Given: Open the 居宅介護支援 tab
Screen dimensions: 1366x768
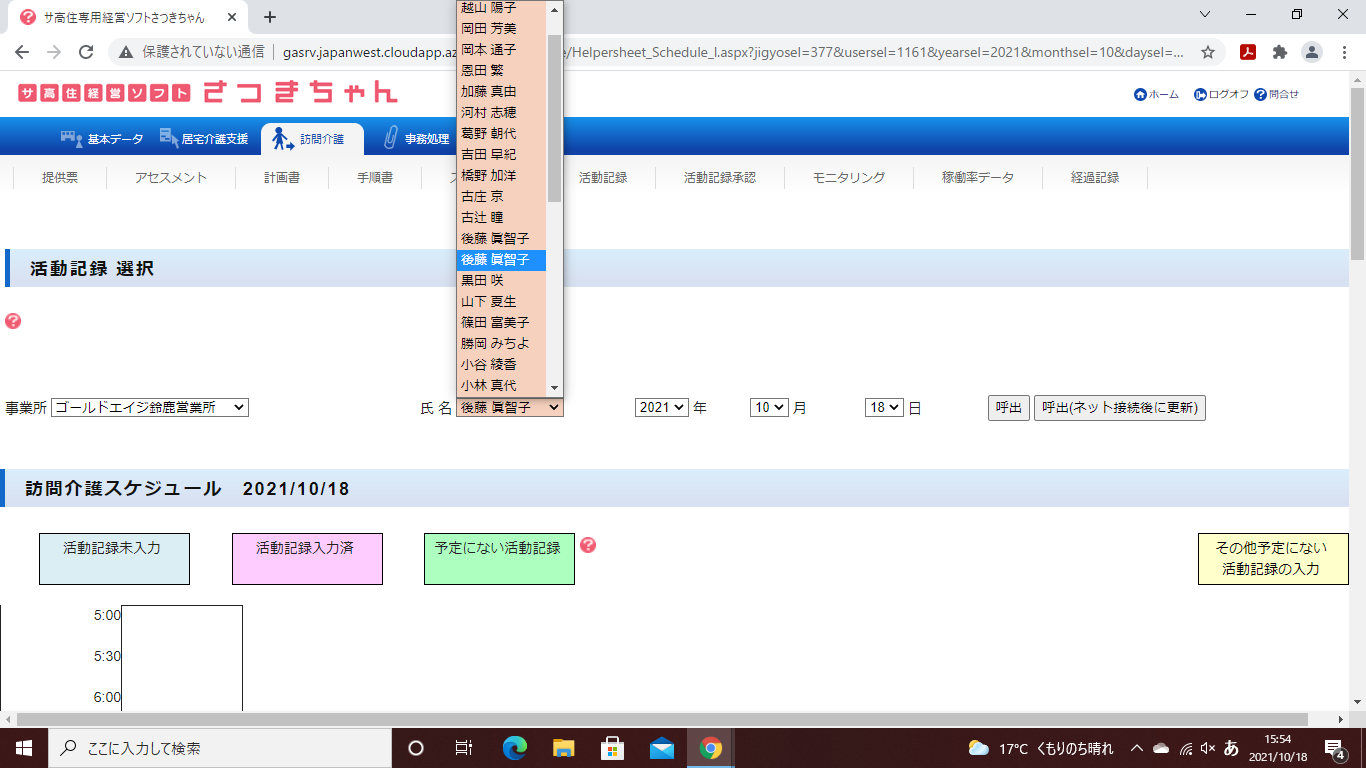Looking at the screenshot, I should click(203, 139).
